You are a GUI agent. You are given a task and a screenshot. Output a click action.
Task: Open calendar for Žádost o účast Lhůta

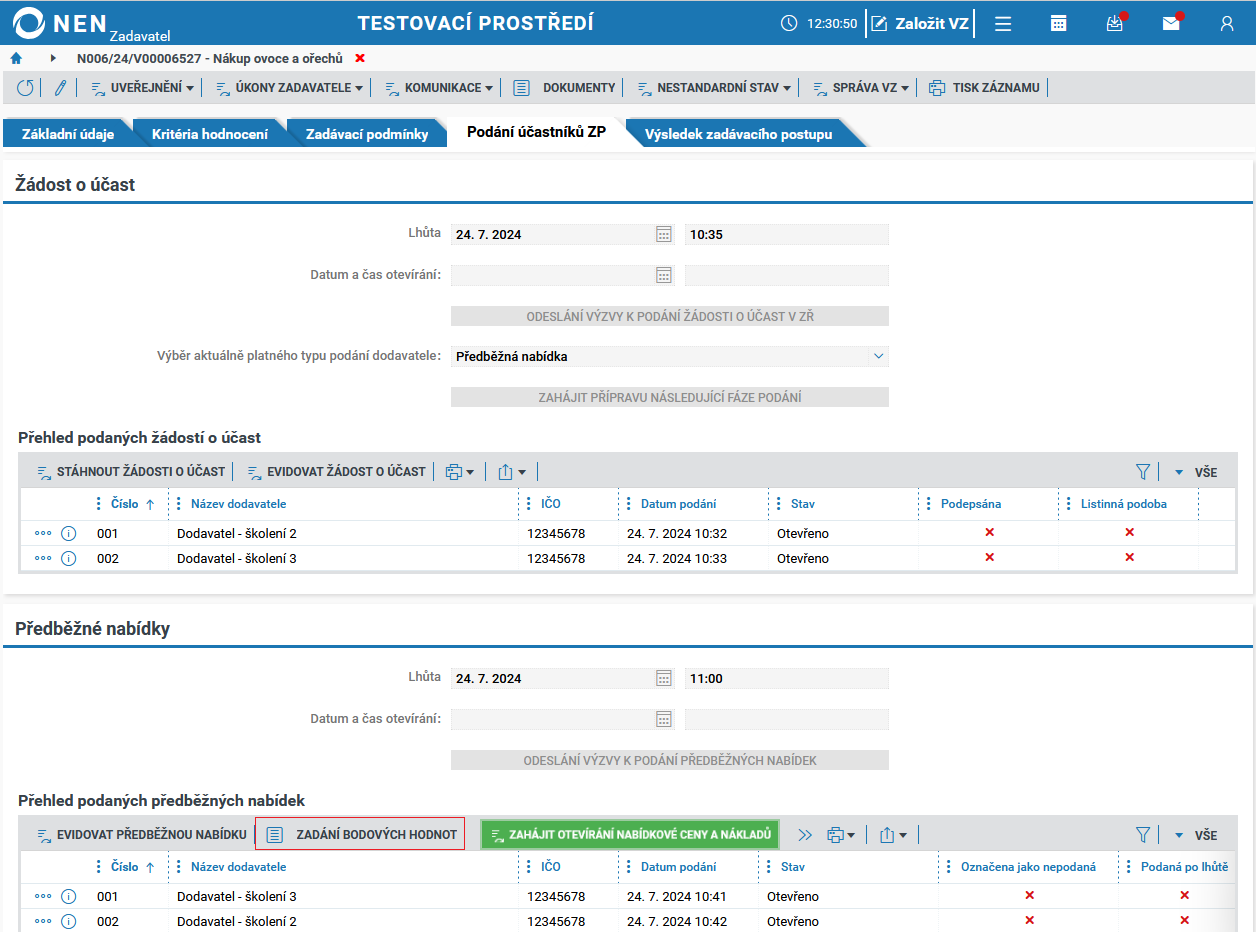pos(664,234)
